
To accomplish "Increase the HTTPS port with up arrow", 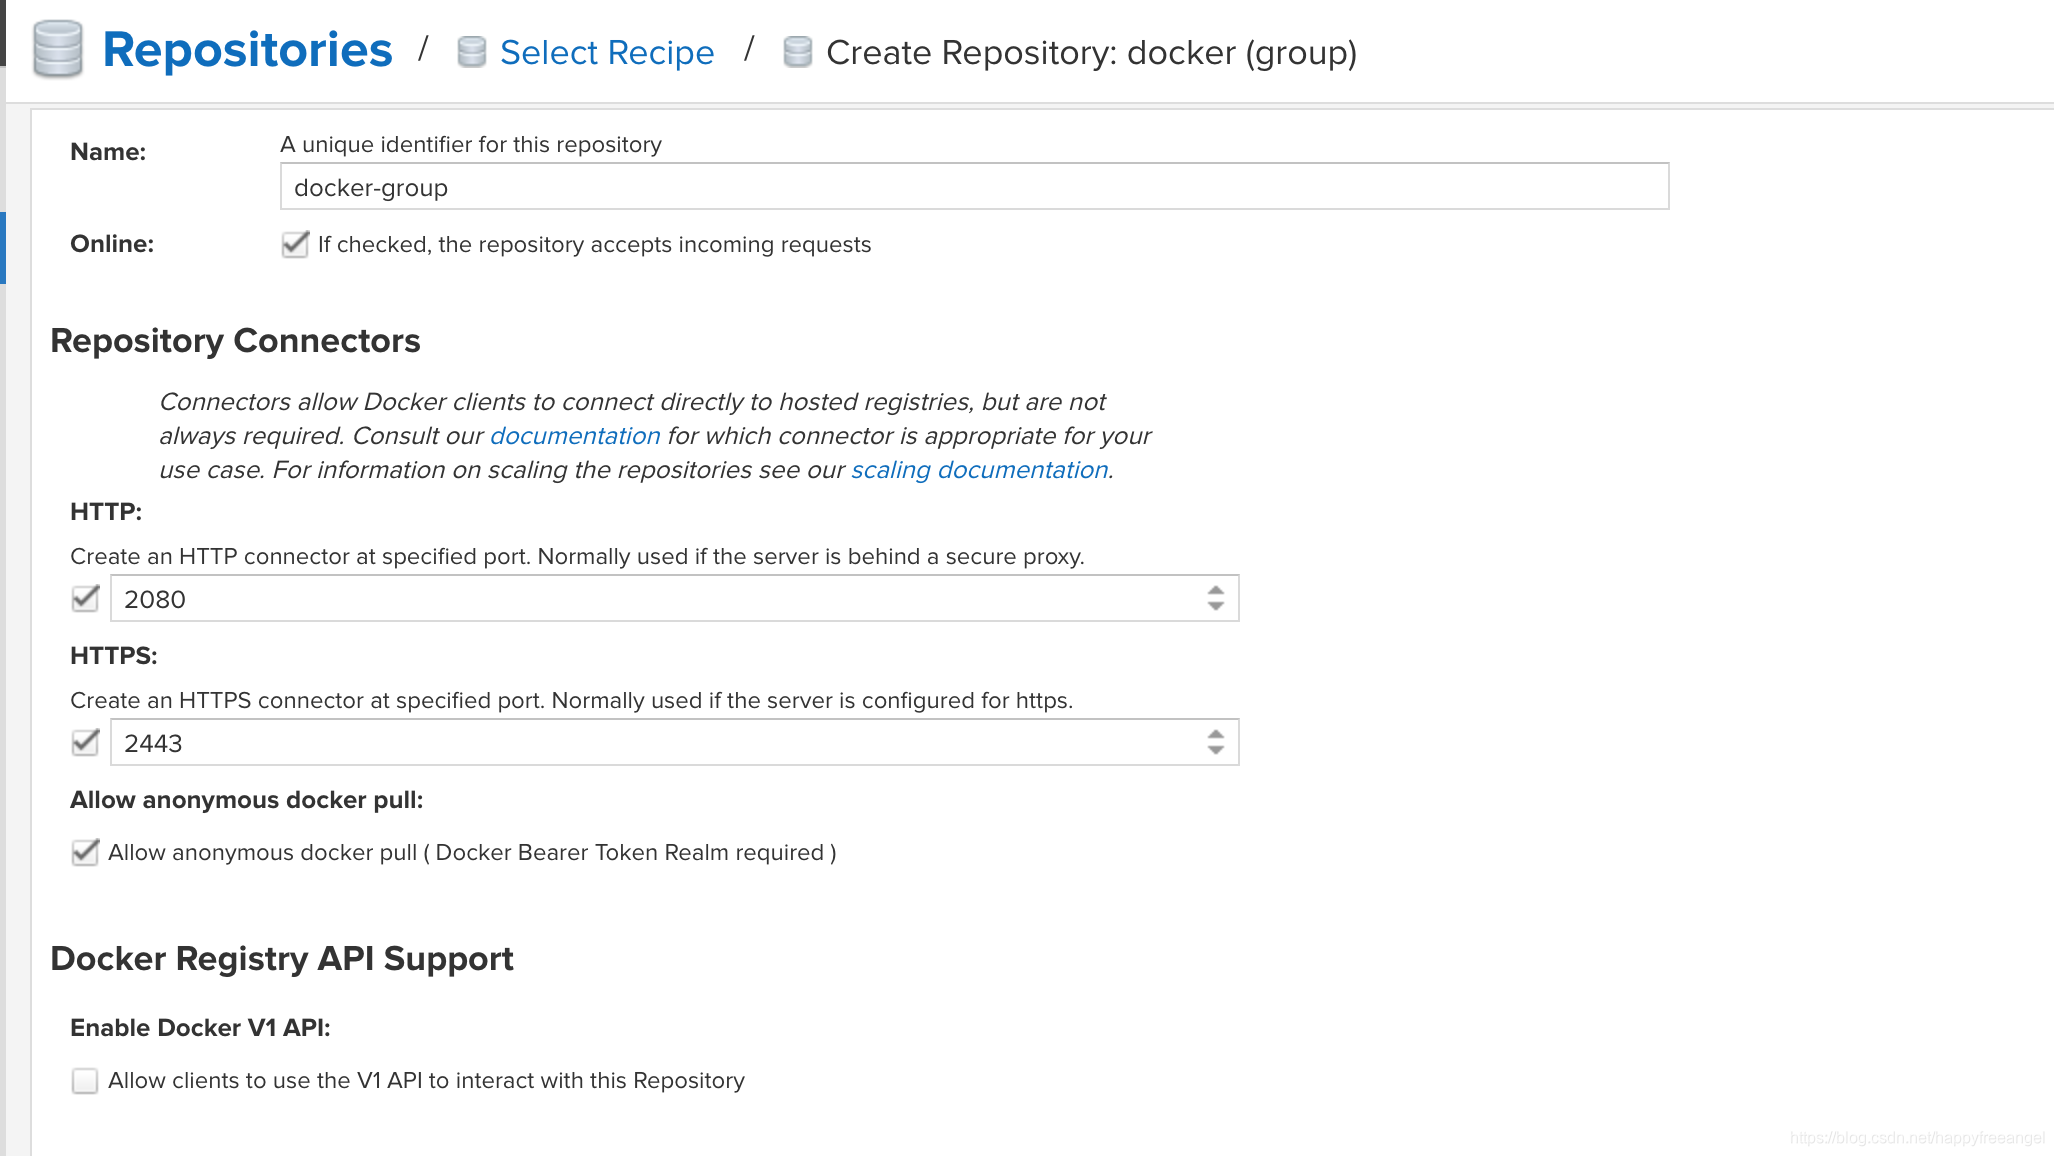I will pos(1215,734).
